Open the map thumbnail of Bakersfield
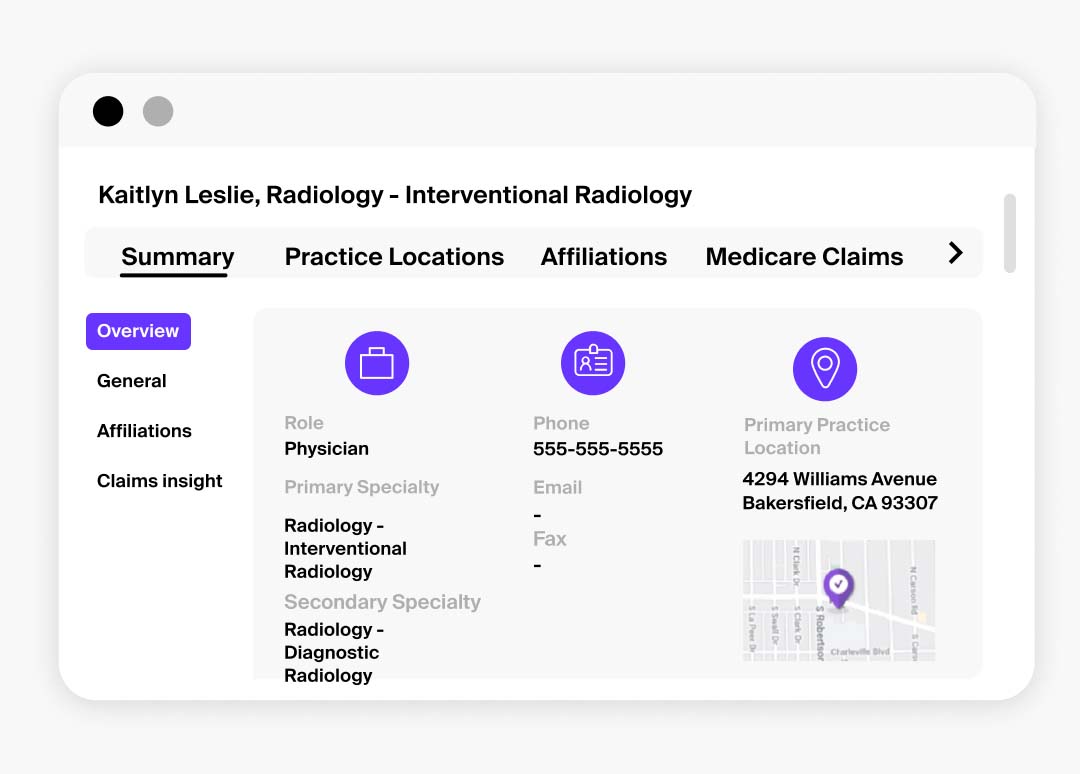 pos(838,600)
